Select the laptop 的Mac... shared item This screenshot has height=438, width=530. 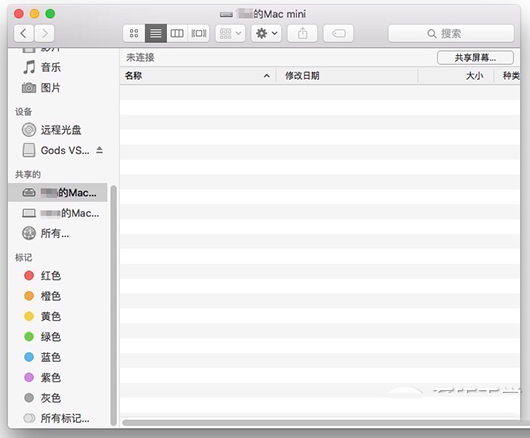pos(61,213)
